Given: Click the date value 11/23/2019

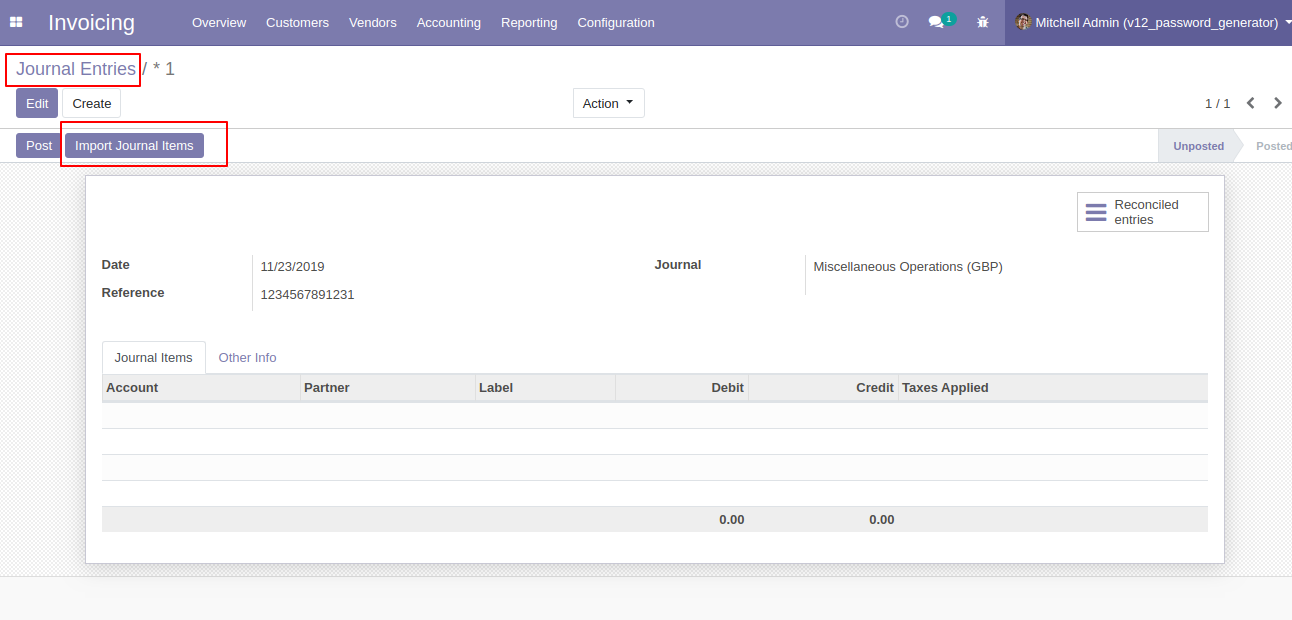Looking at the screenshot, I should pos(292,267).
